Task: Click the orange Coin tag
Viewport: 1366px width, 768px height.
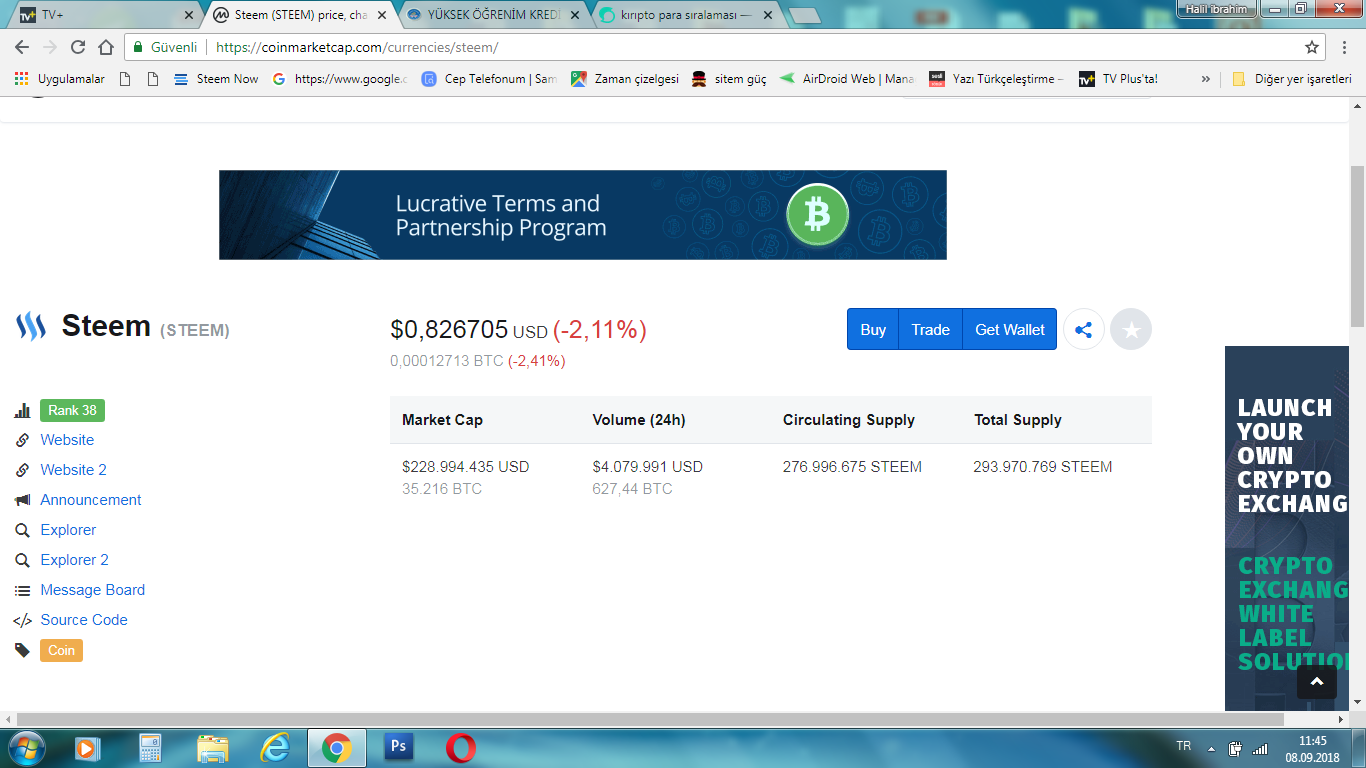Action: [x=61, y=650]
